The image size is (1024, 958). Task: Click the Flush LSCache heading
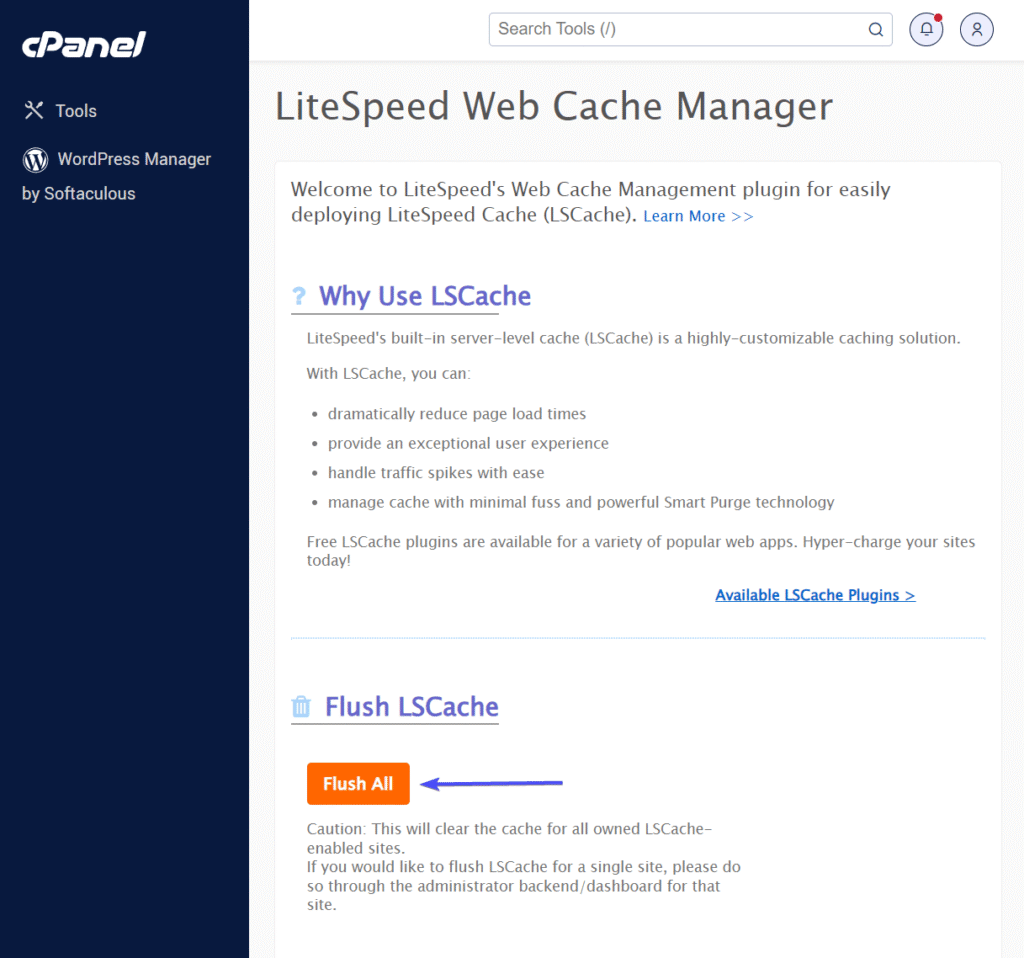tap(411, 707)
